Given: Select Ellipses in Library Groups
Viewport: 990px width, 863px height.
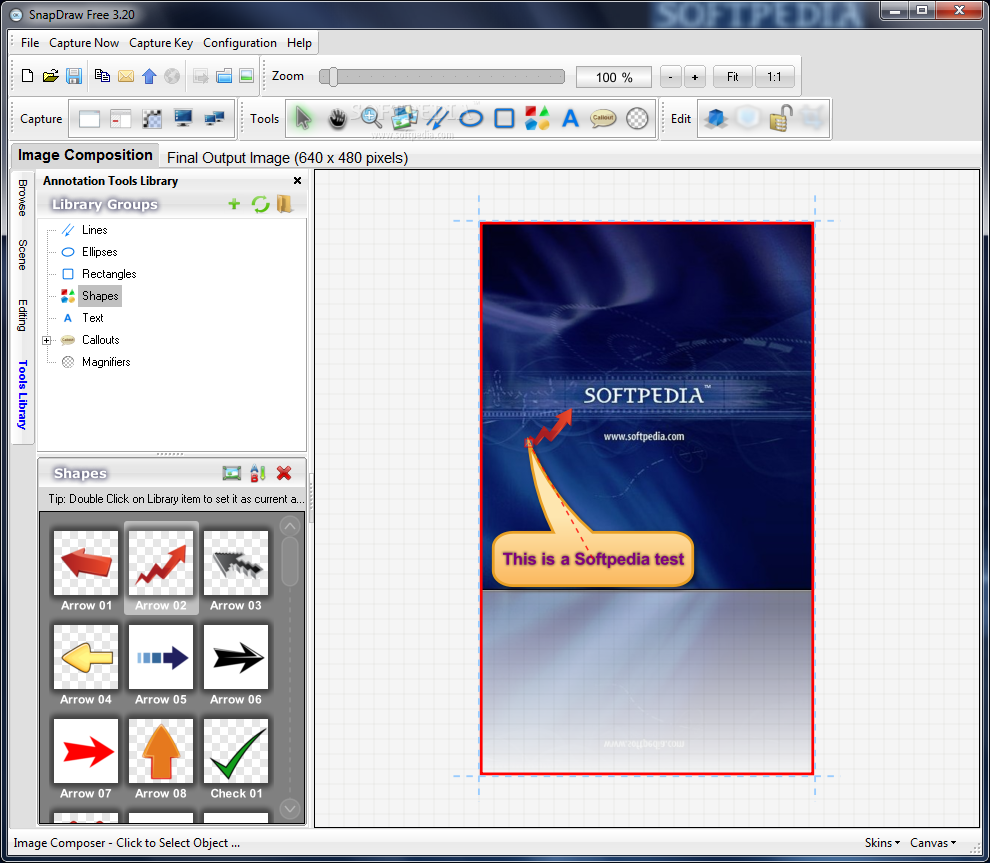Looking at the screenshot, I should click(99, 252).
